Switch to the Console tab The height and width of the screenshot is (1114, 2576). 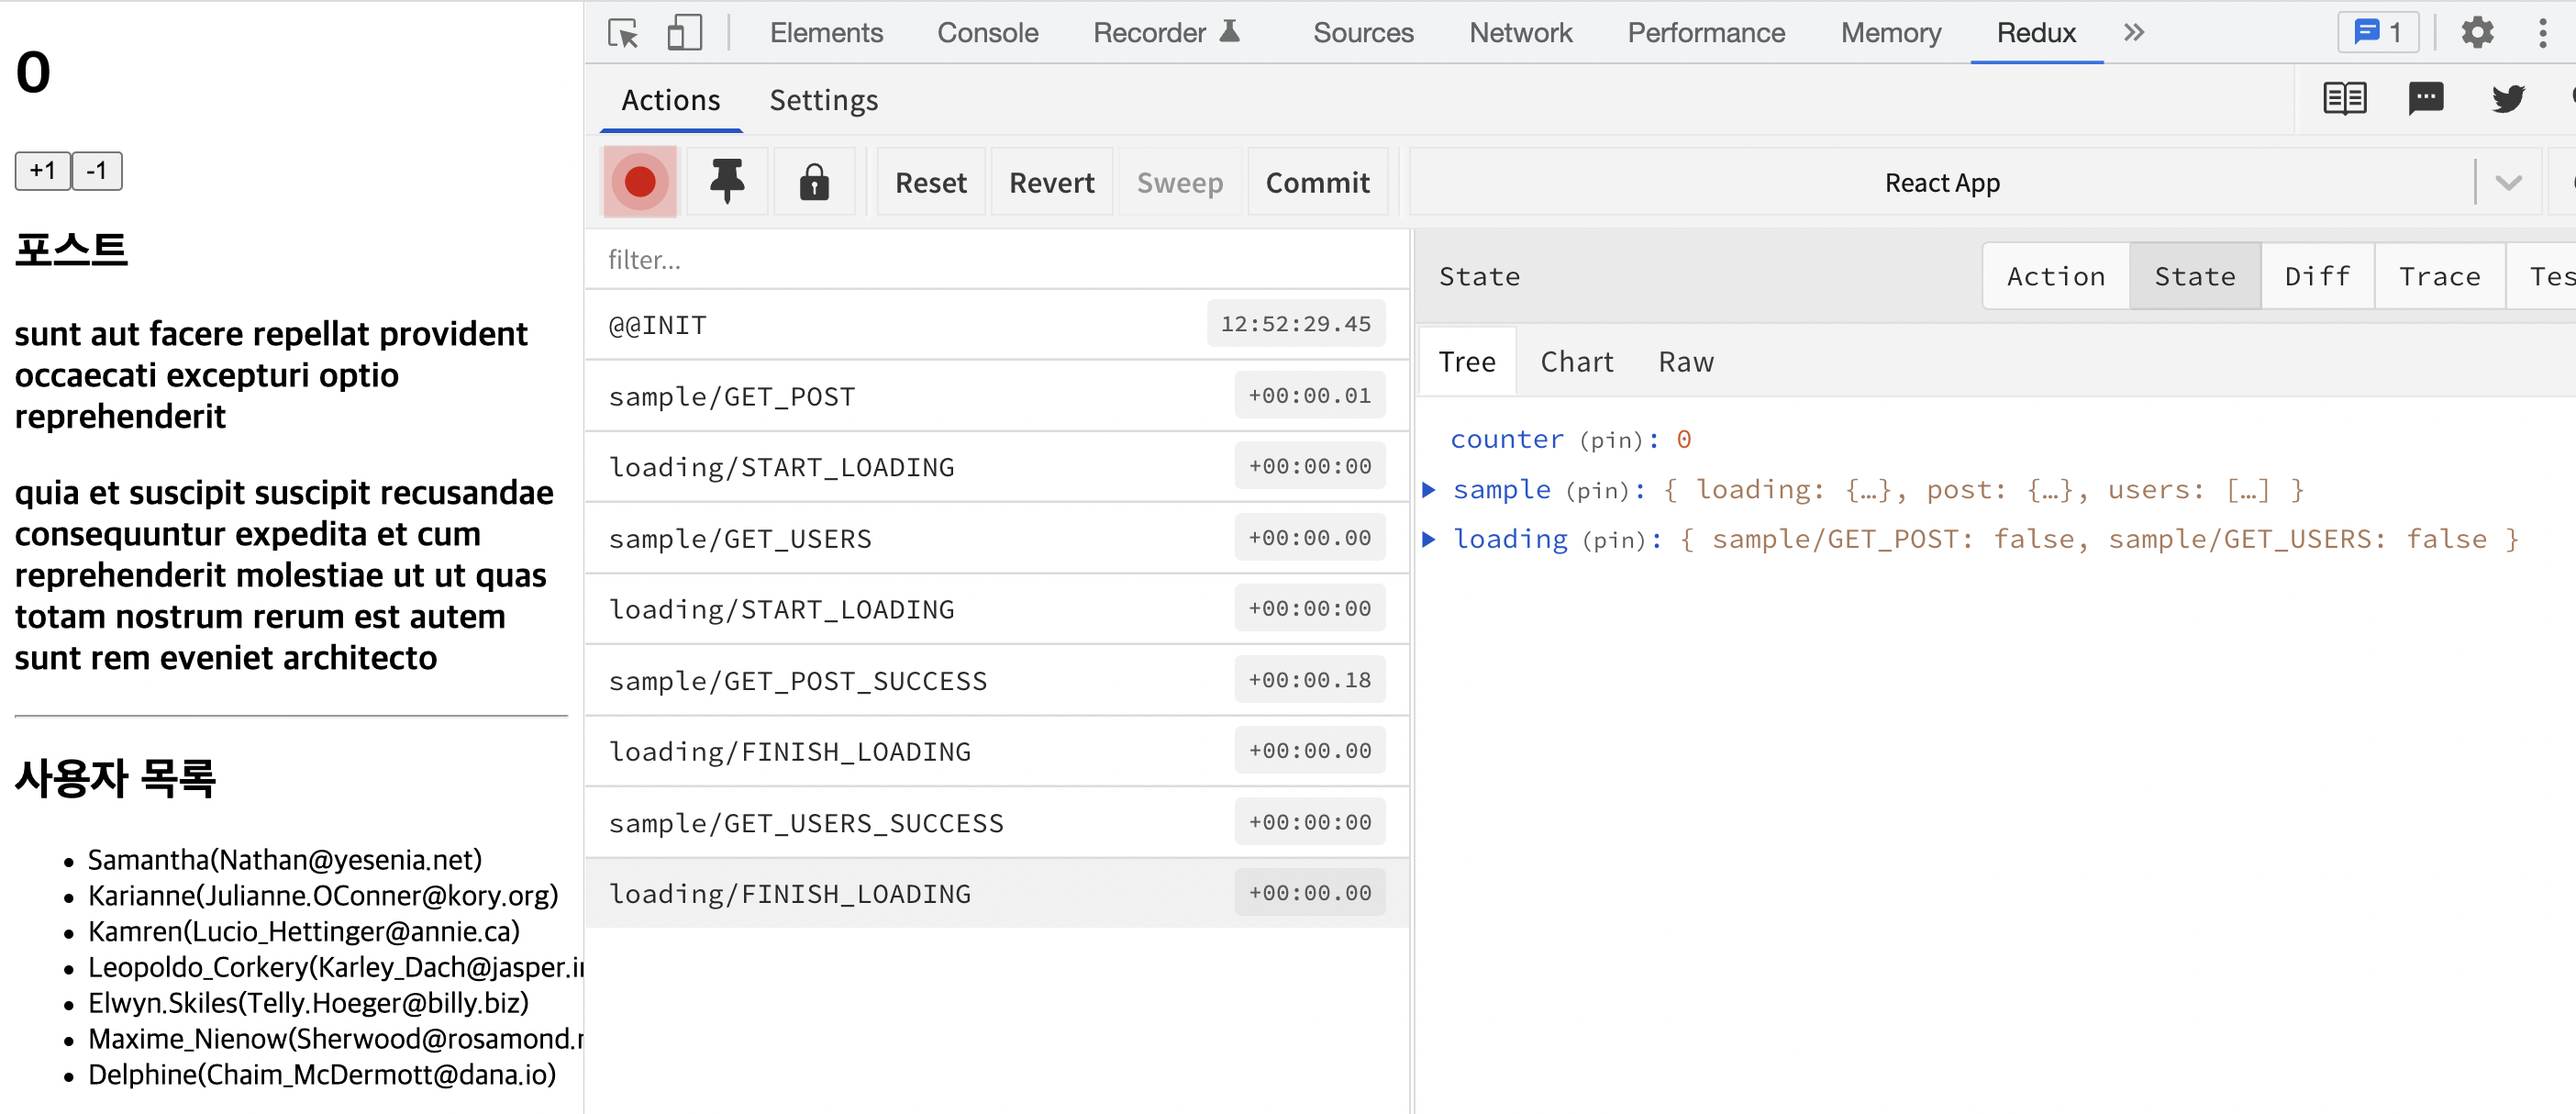(988, 33)
